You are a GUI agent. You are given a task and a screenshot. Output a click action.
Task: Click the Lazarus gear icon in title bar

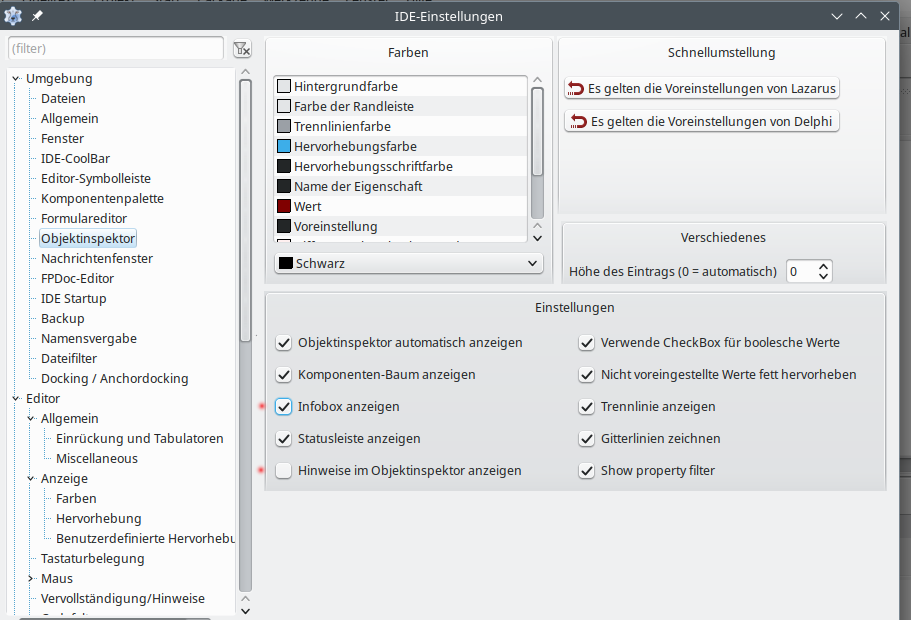pyautogui.click(x=13, y=16)
